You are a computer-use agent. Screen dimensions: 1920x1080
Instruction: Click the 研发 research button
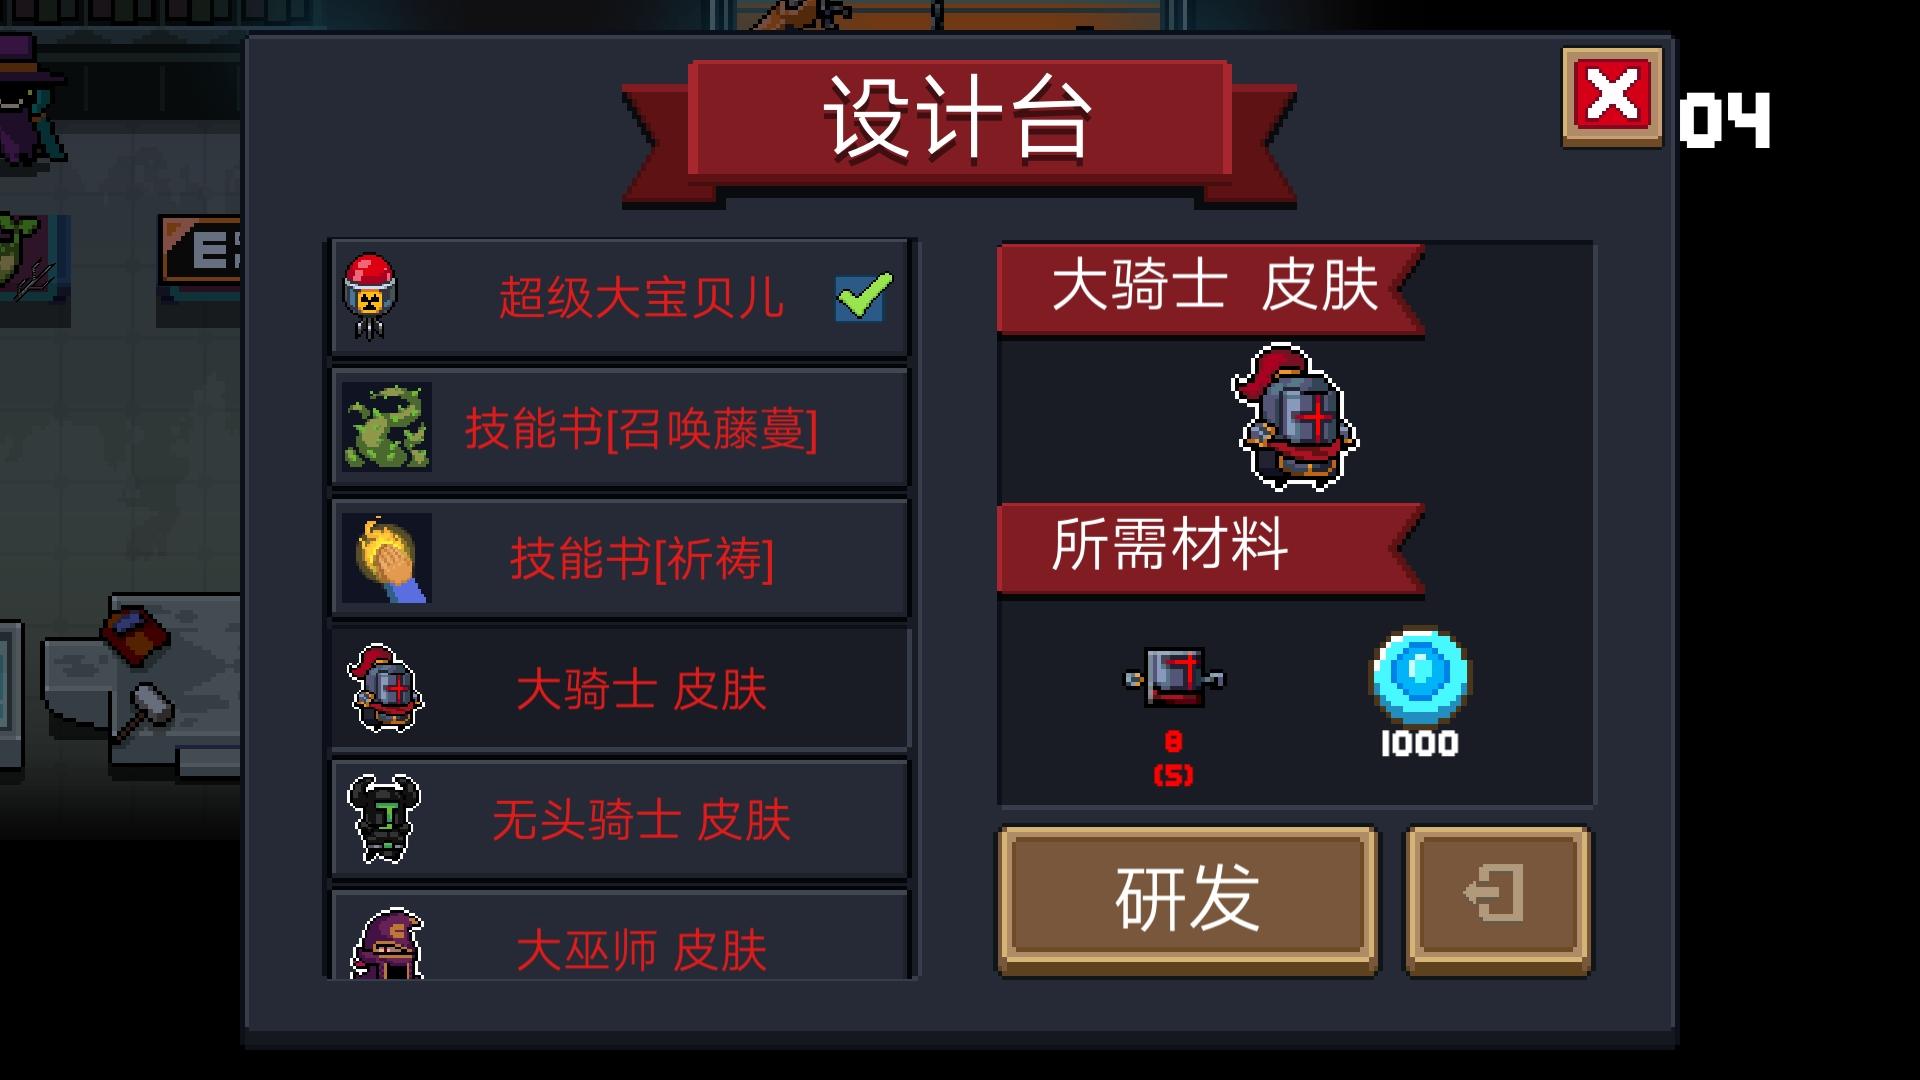point(1188,899)
